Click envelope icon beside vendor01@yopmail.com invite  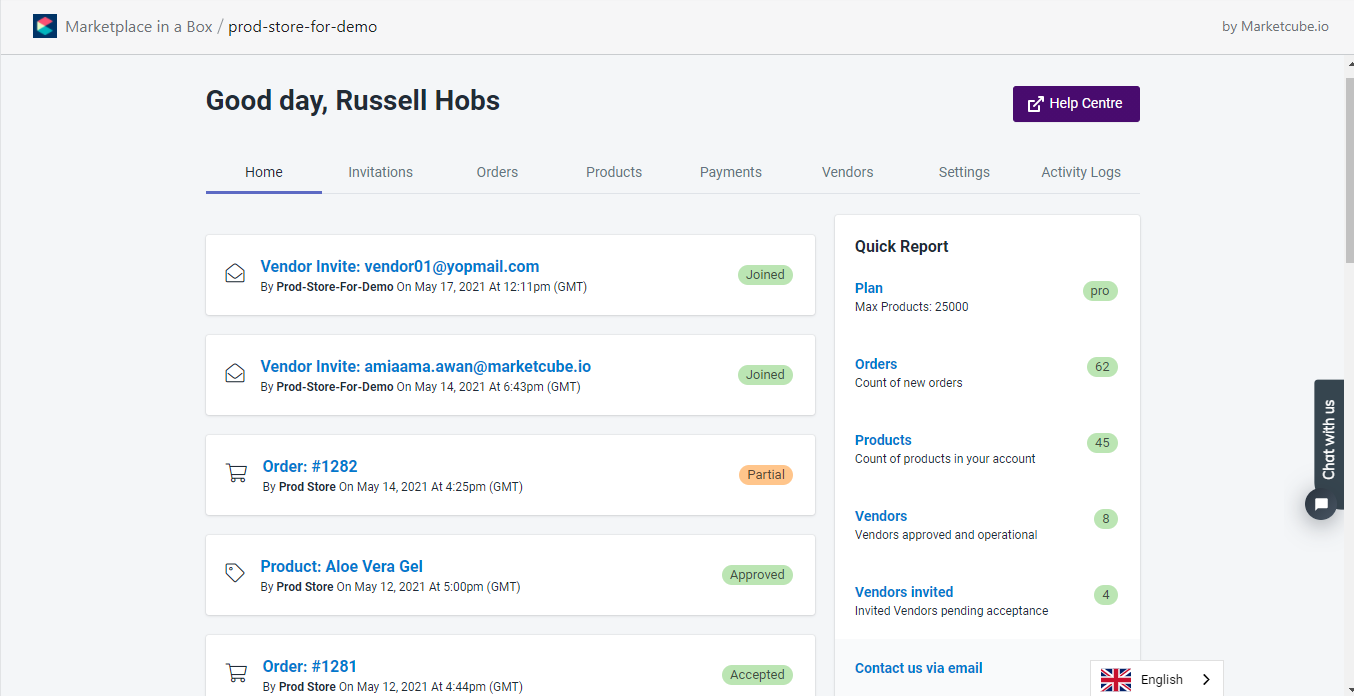pyautogui.click(x=235, y=274)
